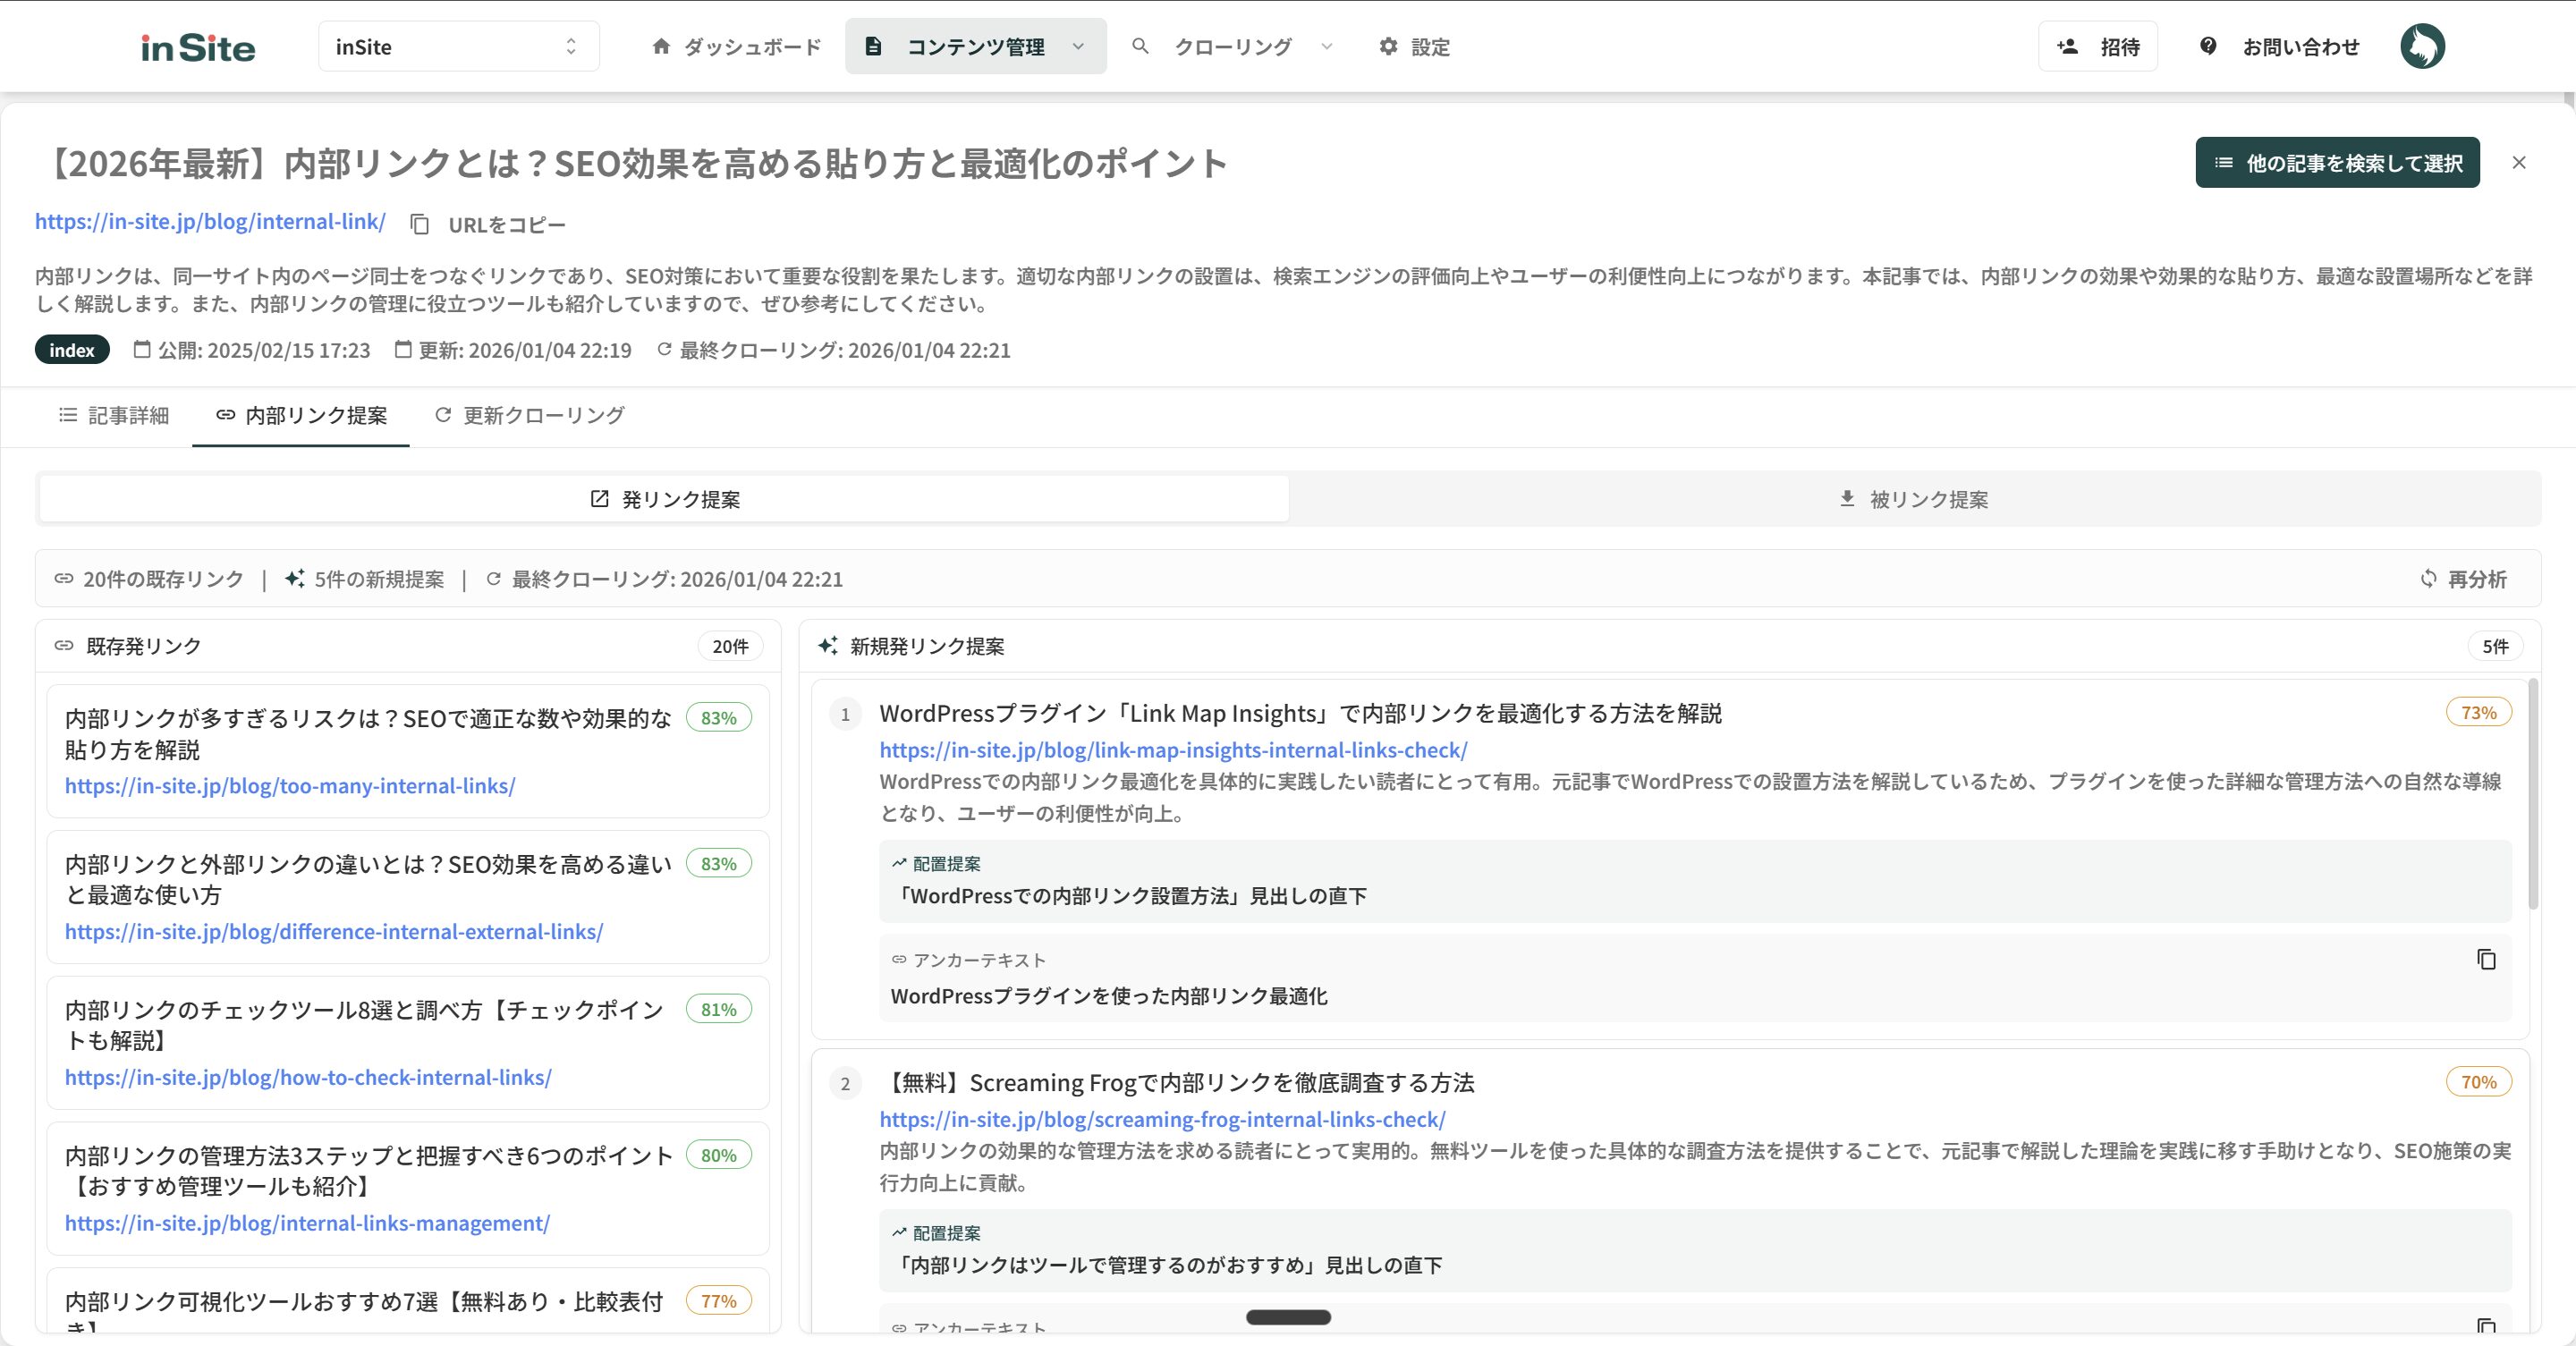Copy anchor text of first suggestion
The image size is (2576, 1346).
[2486, 960]
